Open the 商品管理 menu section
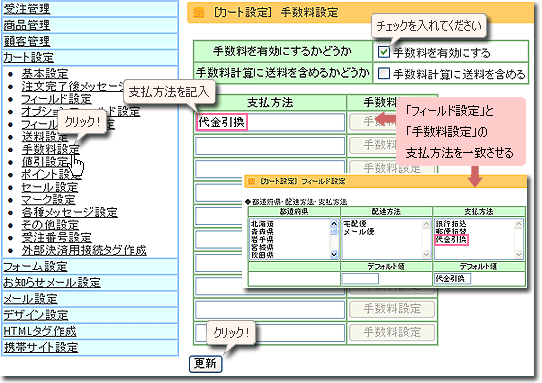 point(27,25)
